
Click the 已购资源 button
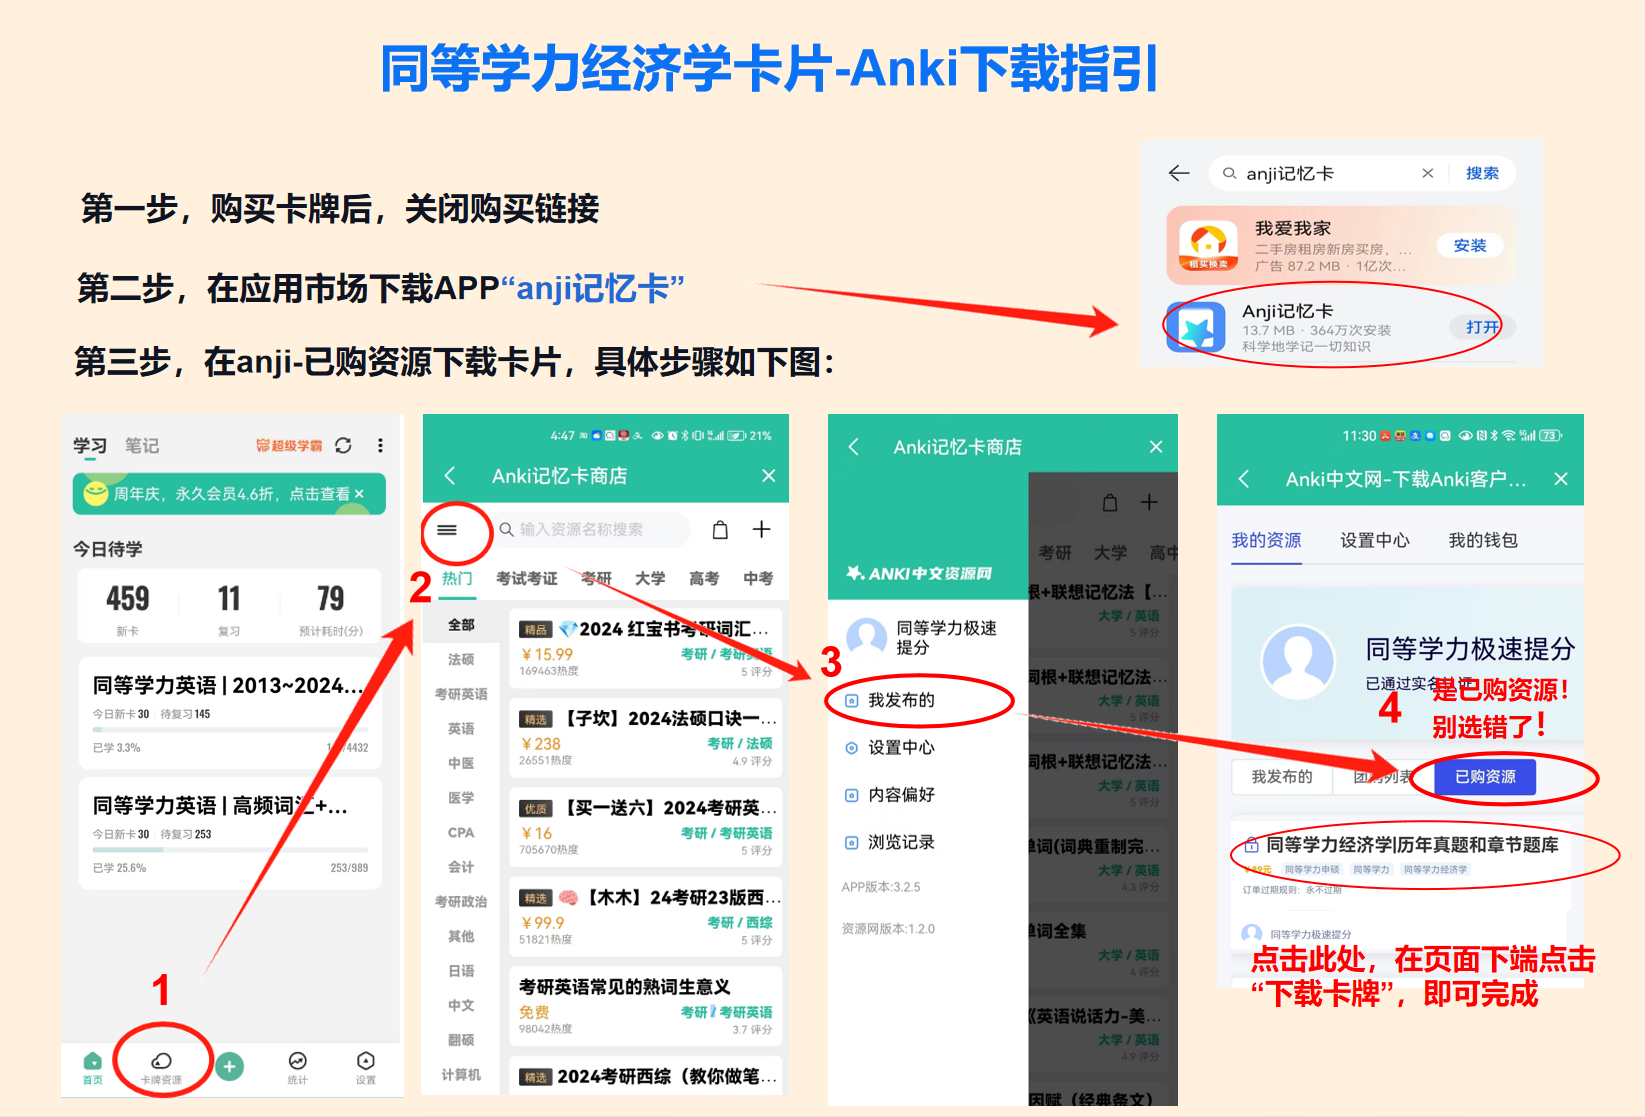pyautogui.click(x=1485, y=777)
